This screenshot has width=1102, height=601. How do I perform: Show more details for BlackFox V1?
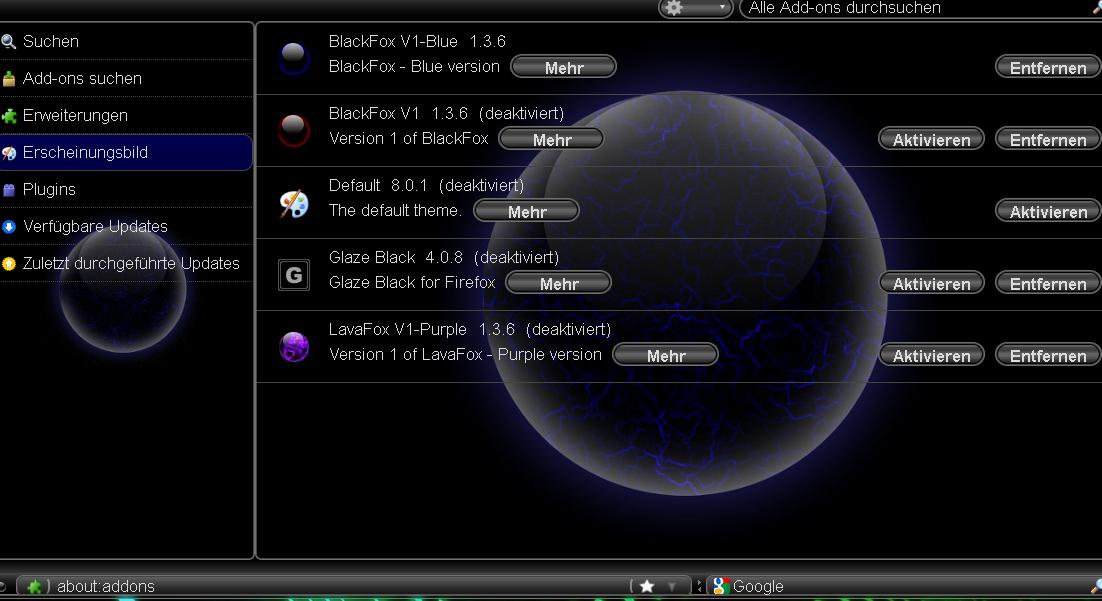pyautogui.click(x=552, y=139)
